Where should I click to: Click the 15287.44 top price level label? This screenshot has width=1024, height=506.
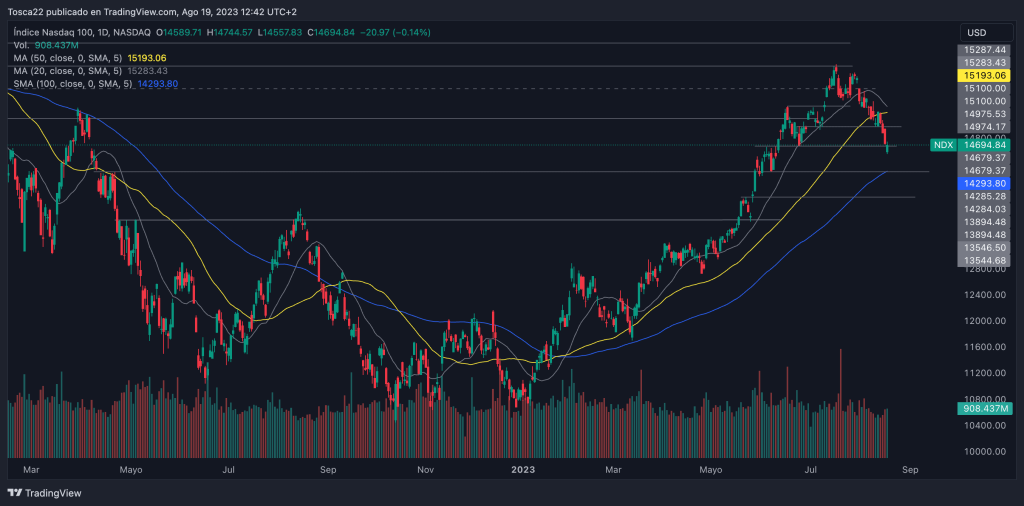point(985,49)
